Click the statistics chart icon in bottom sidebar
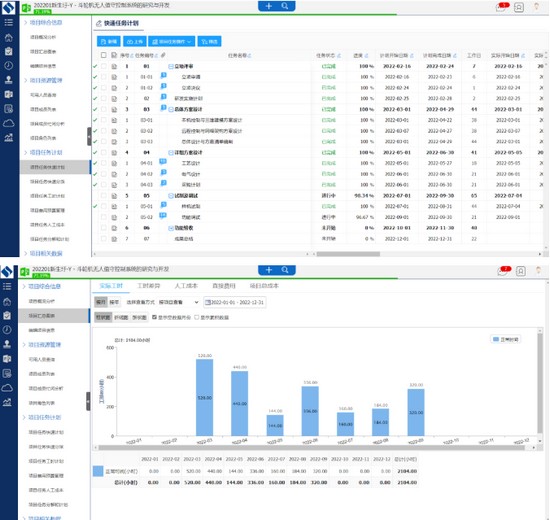 tap(7, 402)
